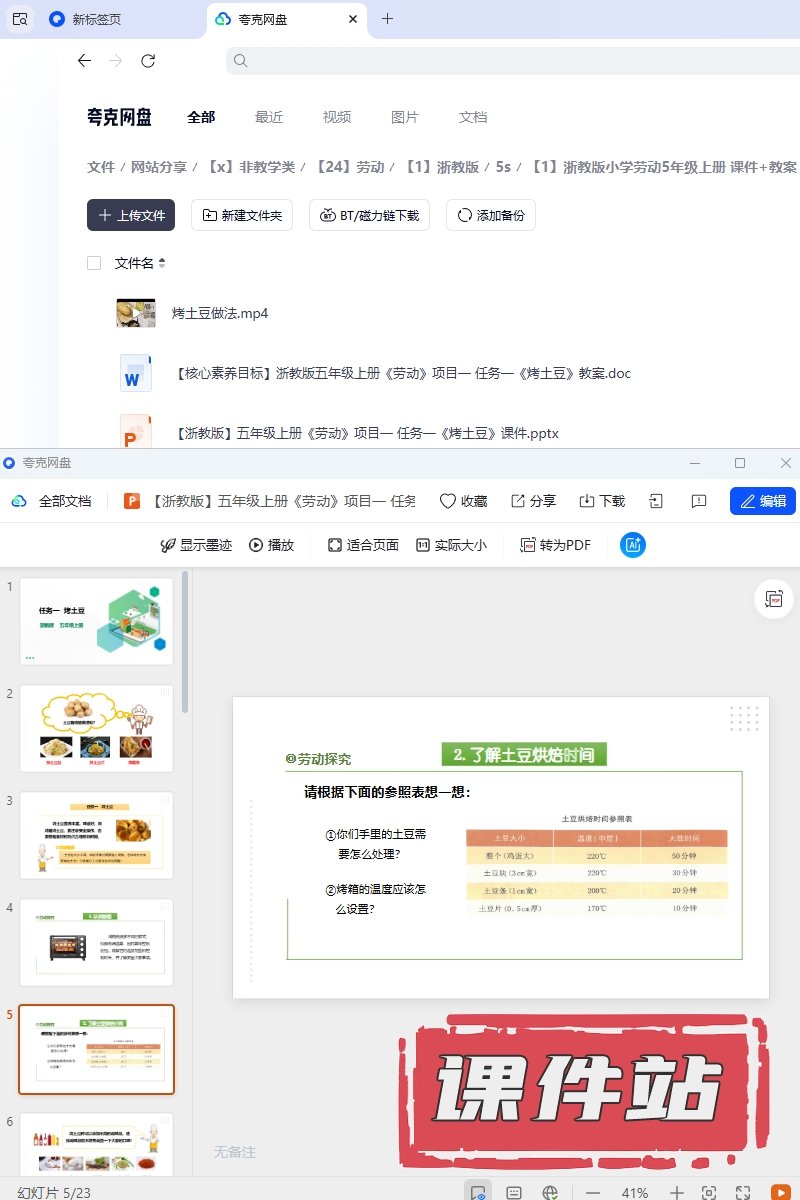Click 新建文件夹 button
The image size is (800, 1200).
point(242,215)
